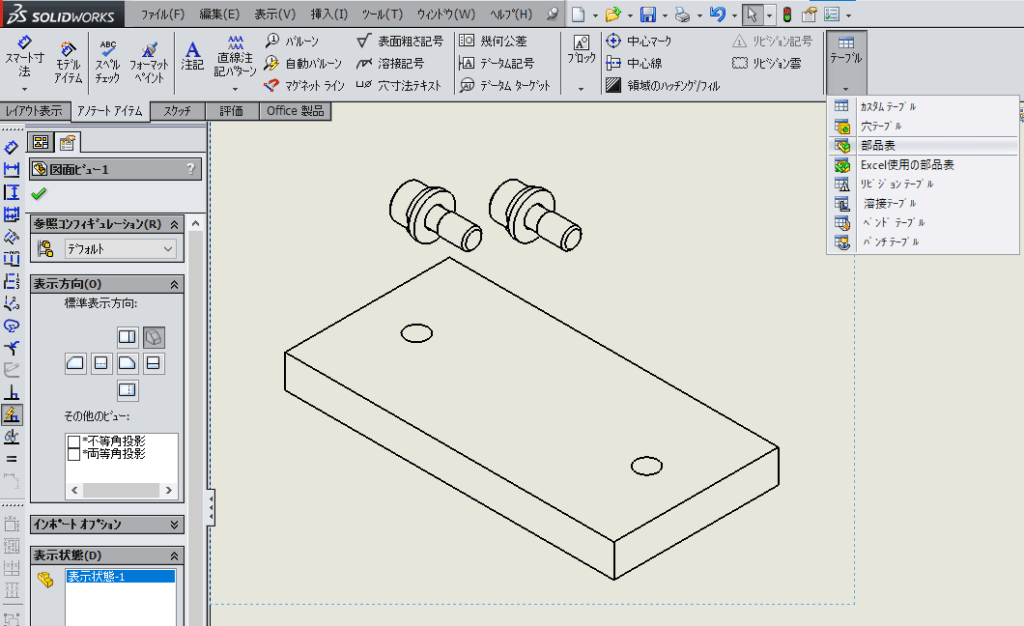The height and width of the screenshot is (626, 1024).
Task: Run the スペルチェック spell check tool
Action: 107,59
